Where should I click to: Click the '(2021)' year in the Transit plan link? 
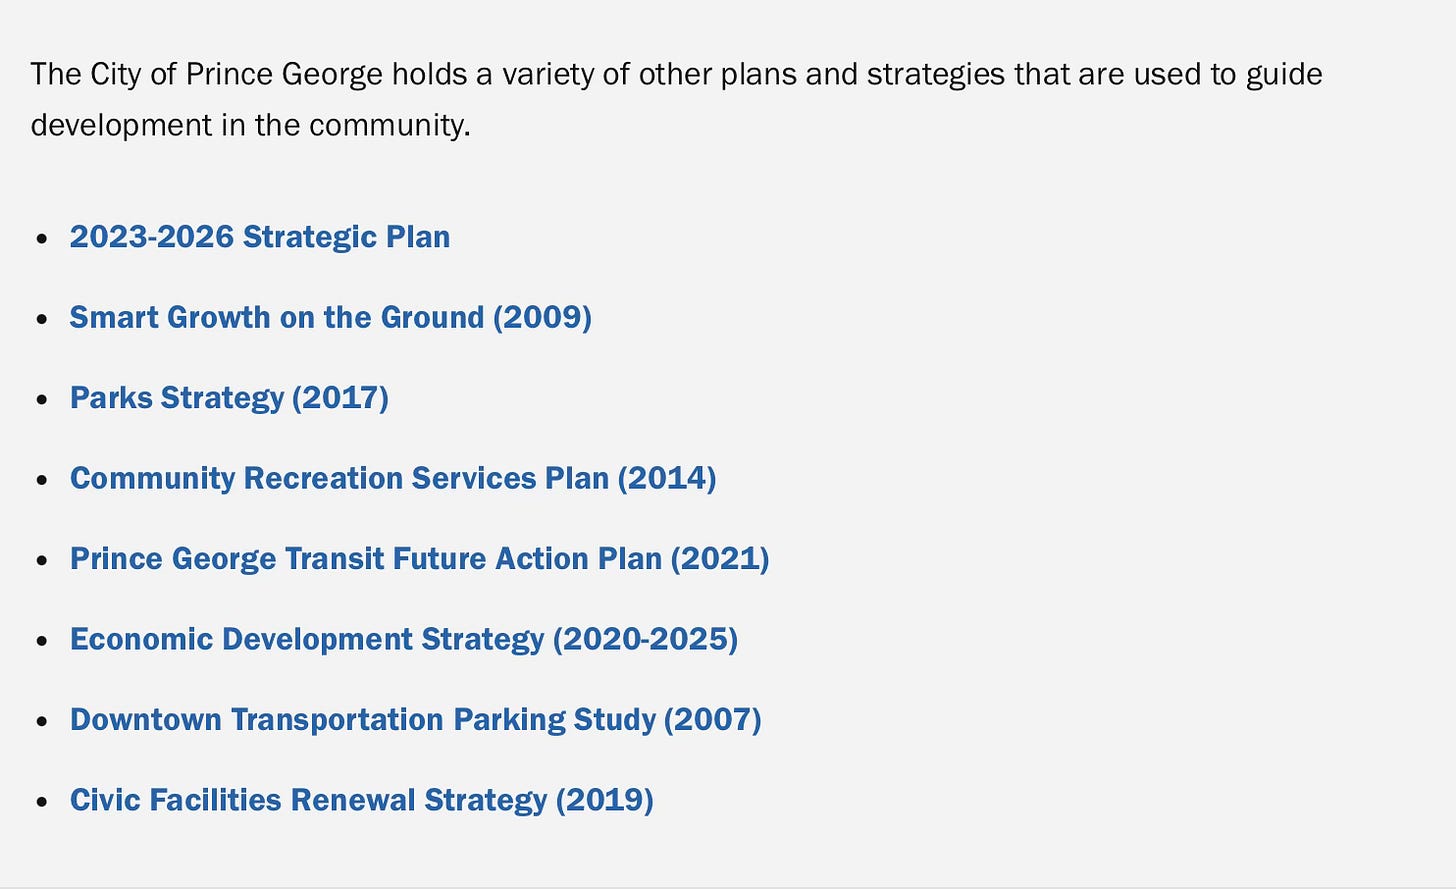[720, 559]
